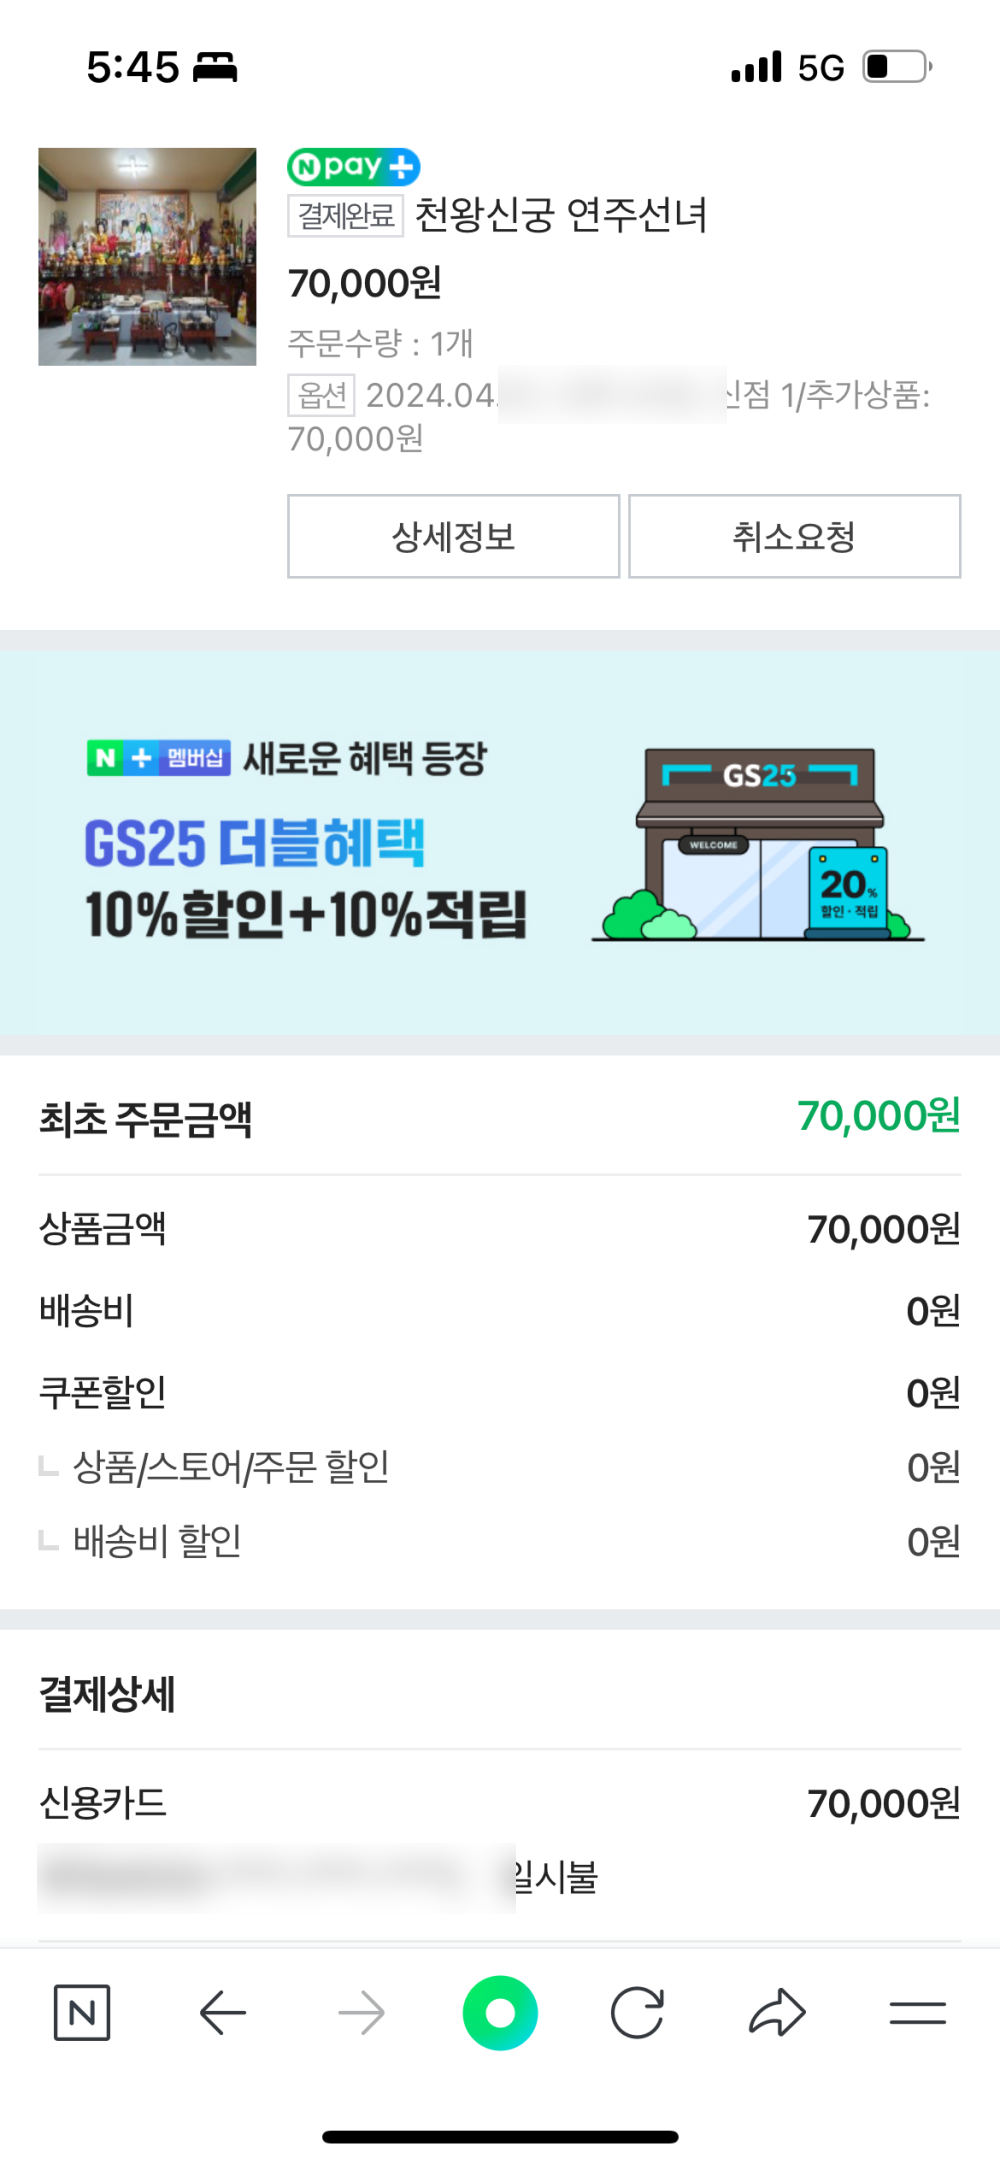The image size is (1000, 2164).
Task: Tap the 결제완료 status label
Action: click(x=345, y=215)
